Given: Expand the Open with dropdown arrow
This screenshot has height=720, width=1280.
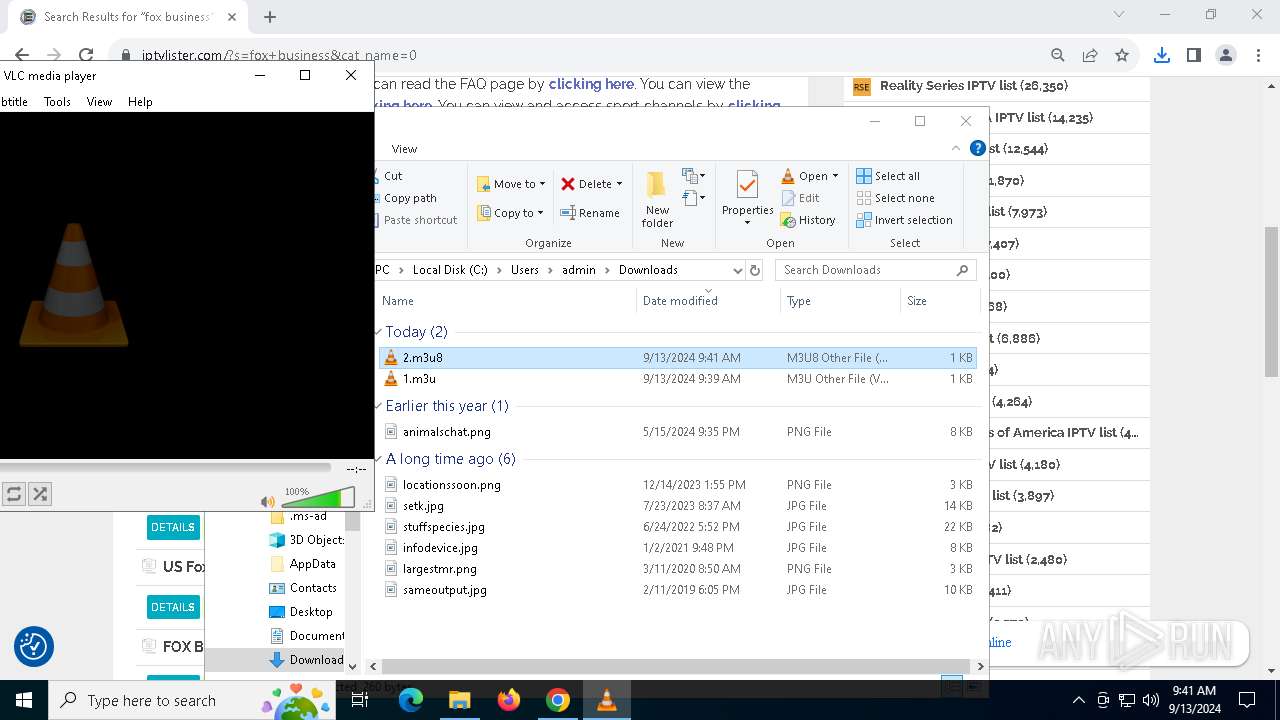Looking at the screenshot, I should coord(835,176).
